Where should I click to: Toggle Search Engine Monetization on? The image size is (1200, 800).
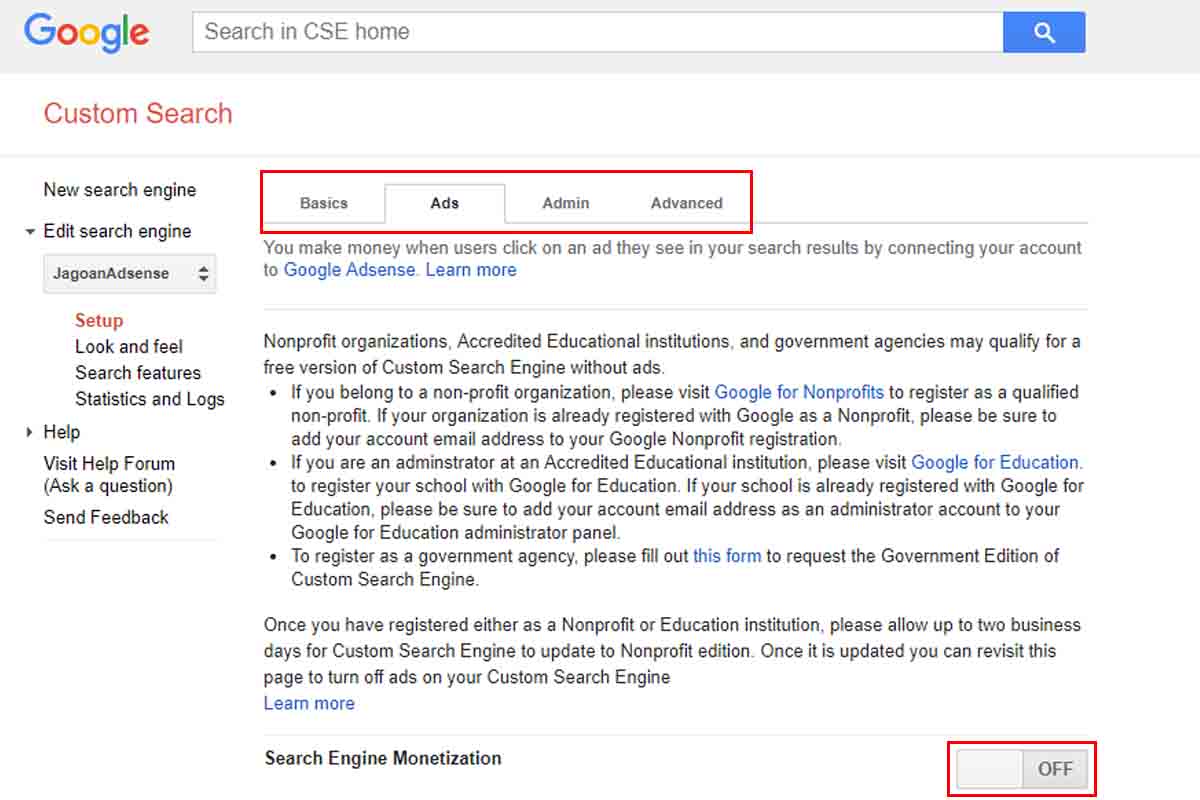click(x=1021, y=769)
